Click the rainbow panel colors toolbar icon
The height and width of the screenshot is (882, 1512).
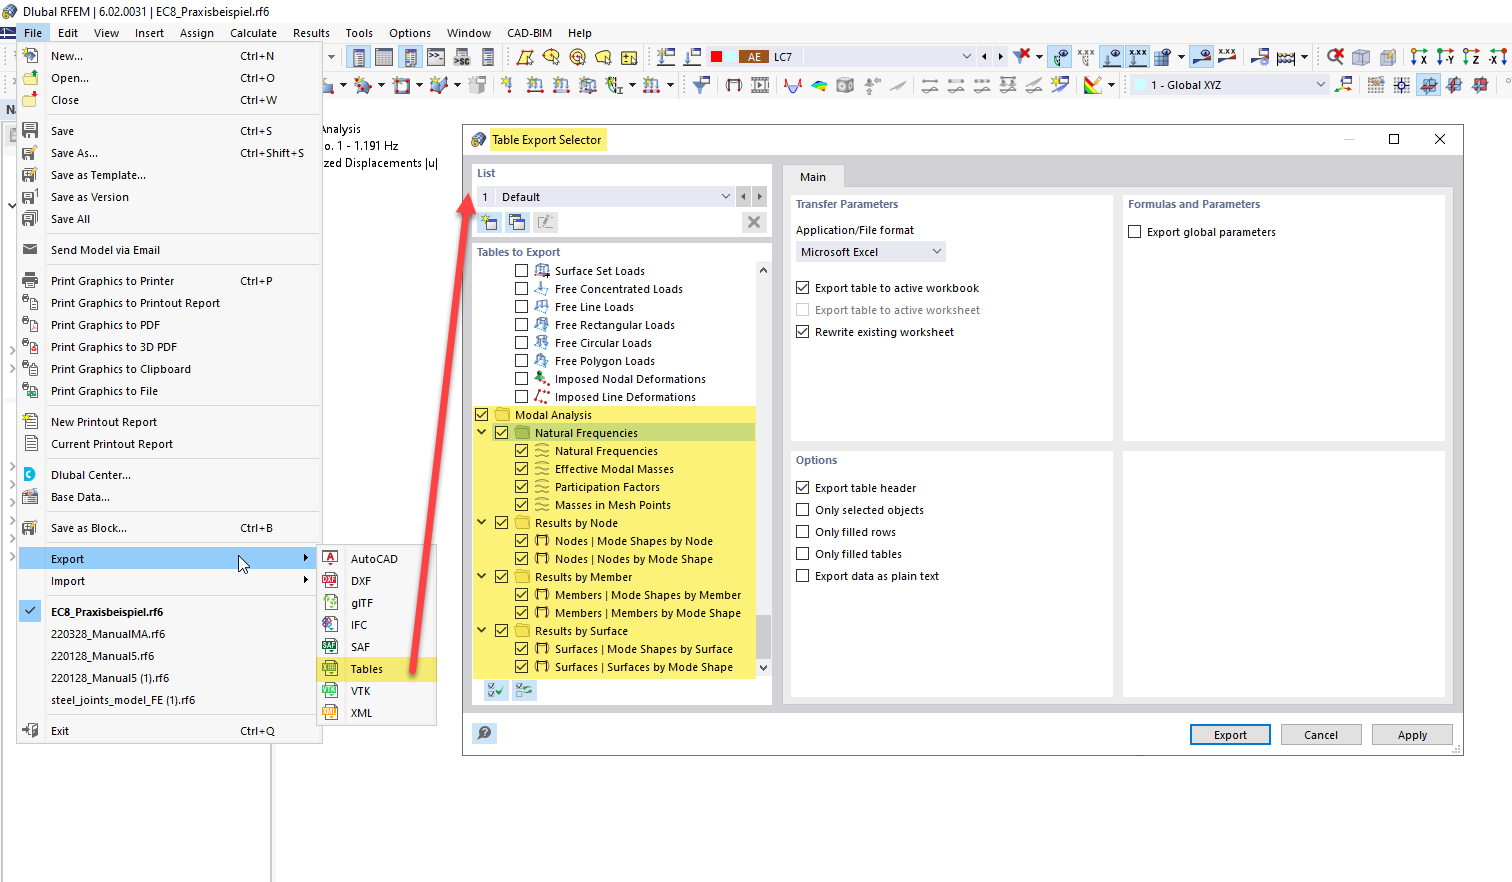(1095, 85)
